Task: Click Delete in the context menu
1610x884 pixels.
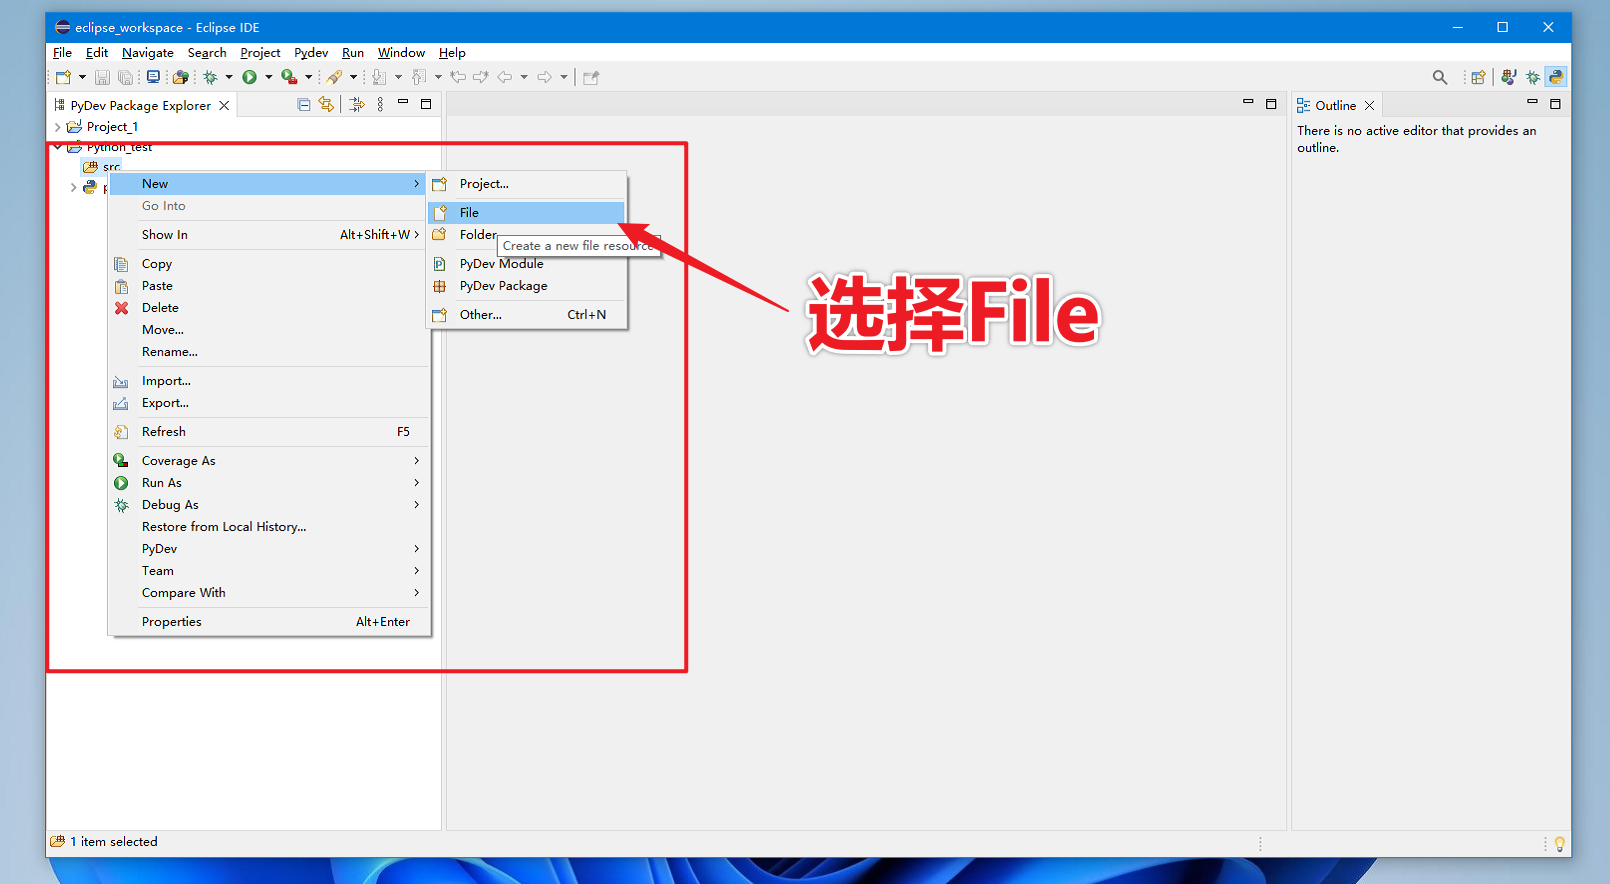Action: [x=269, y=308]
